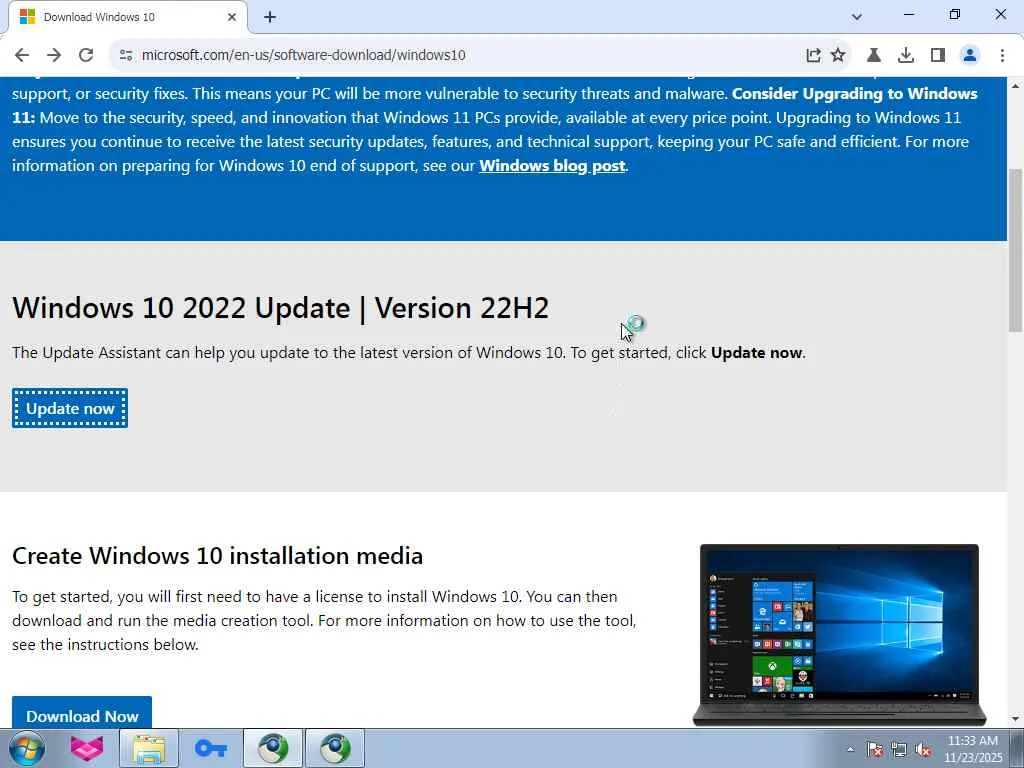Open the downloads tray icon
This screenshot has width=1024, height=768.
click(906, 55)
